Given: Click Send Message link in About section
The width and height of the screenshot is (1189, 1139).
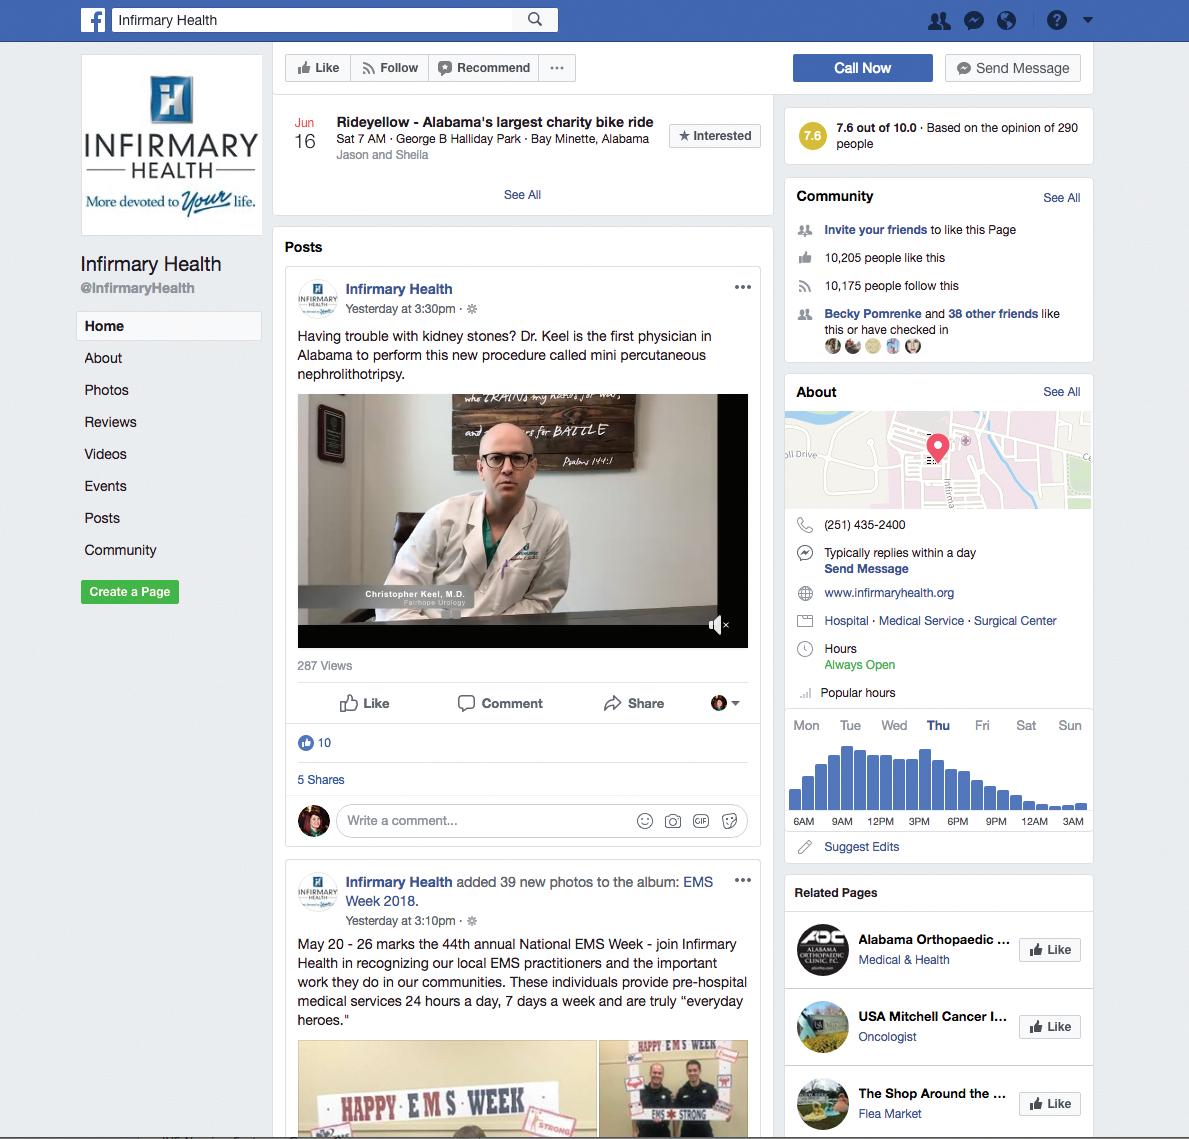Looking at the screenshot, I should click(x=866, y=569).
